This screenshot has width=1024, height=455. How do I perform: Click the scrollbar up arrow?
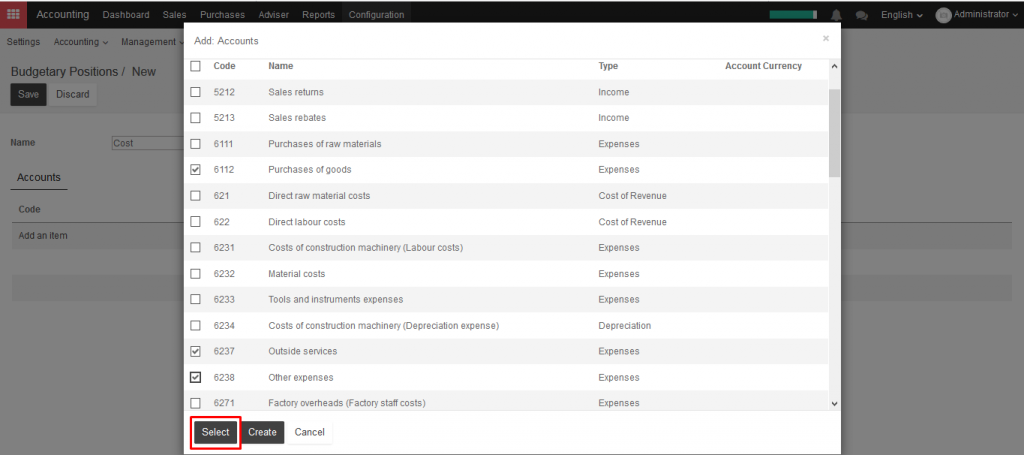(x=834, y=66)
